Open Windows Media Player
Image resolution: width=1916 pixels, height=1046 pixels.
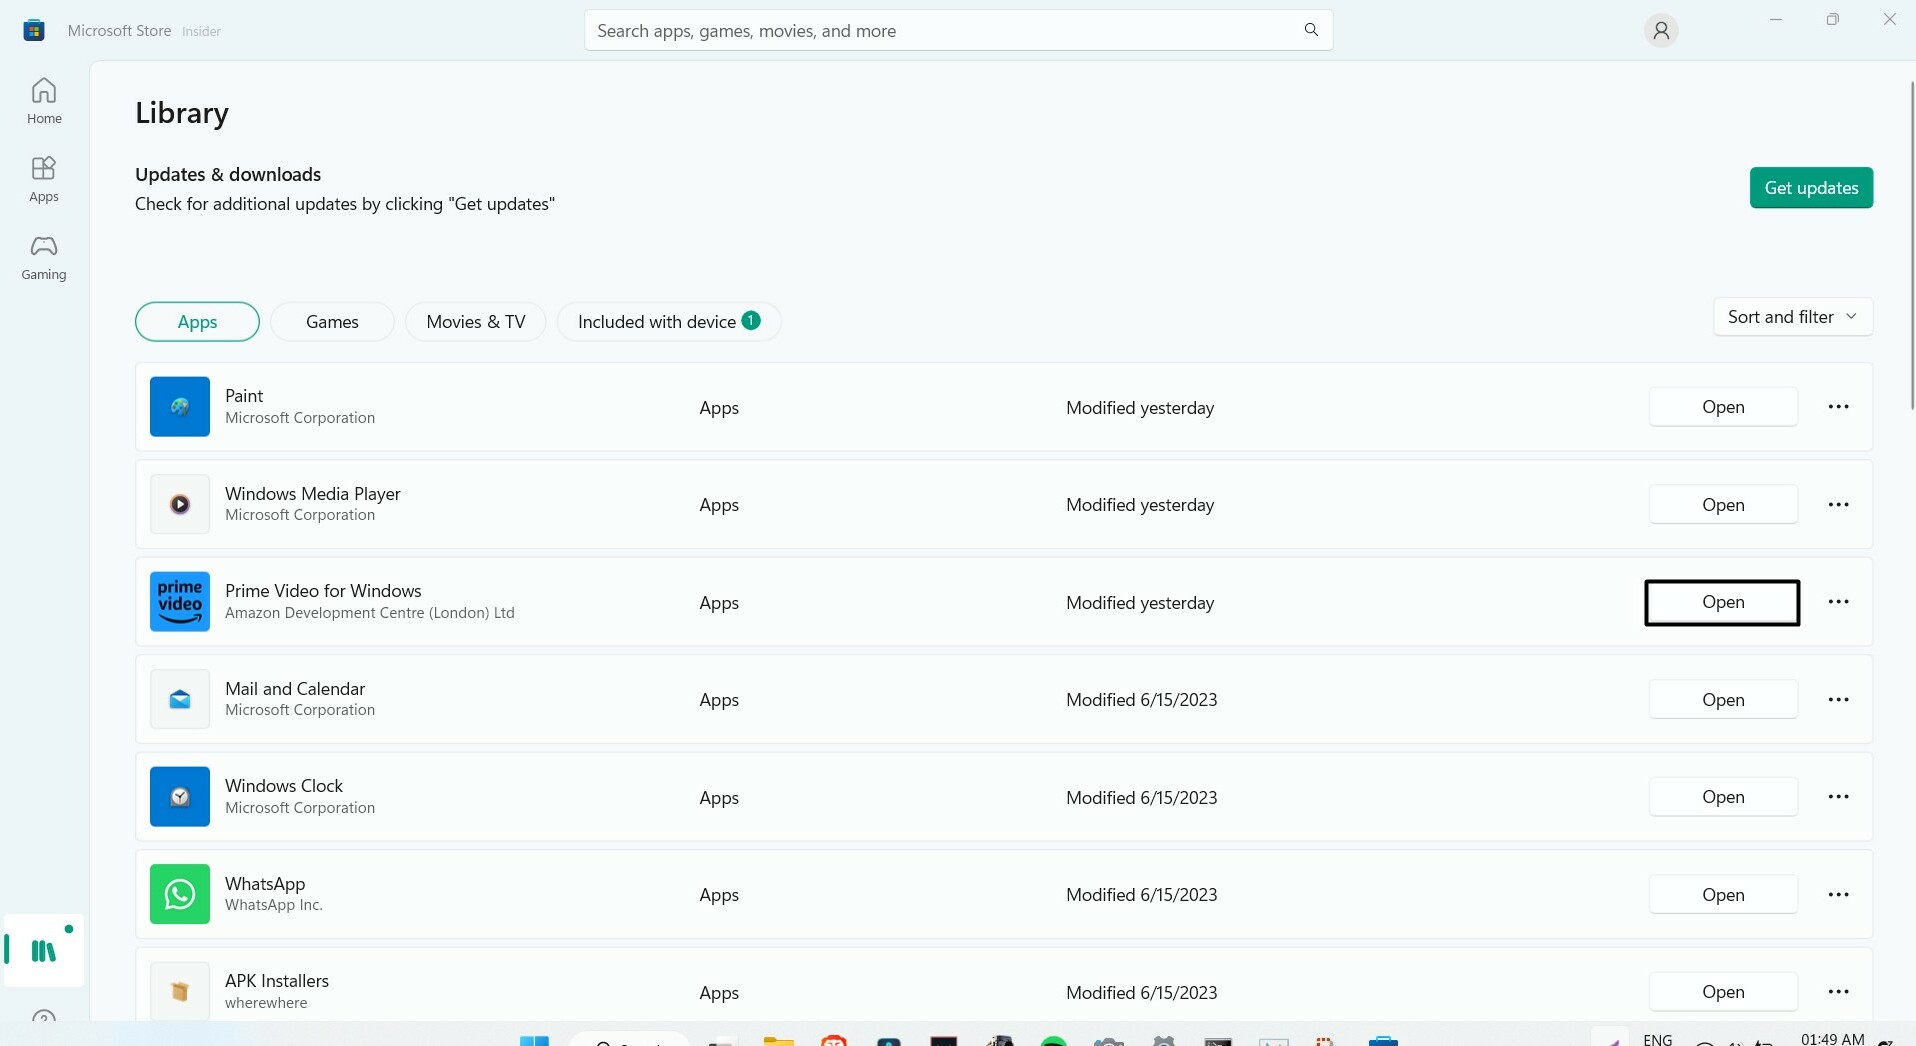1723,505
